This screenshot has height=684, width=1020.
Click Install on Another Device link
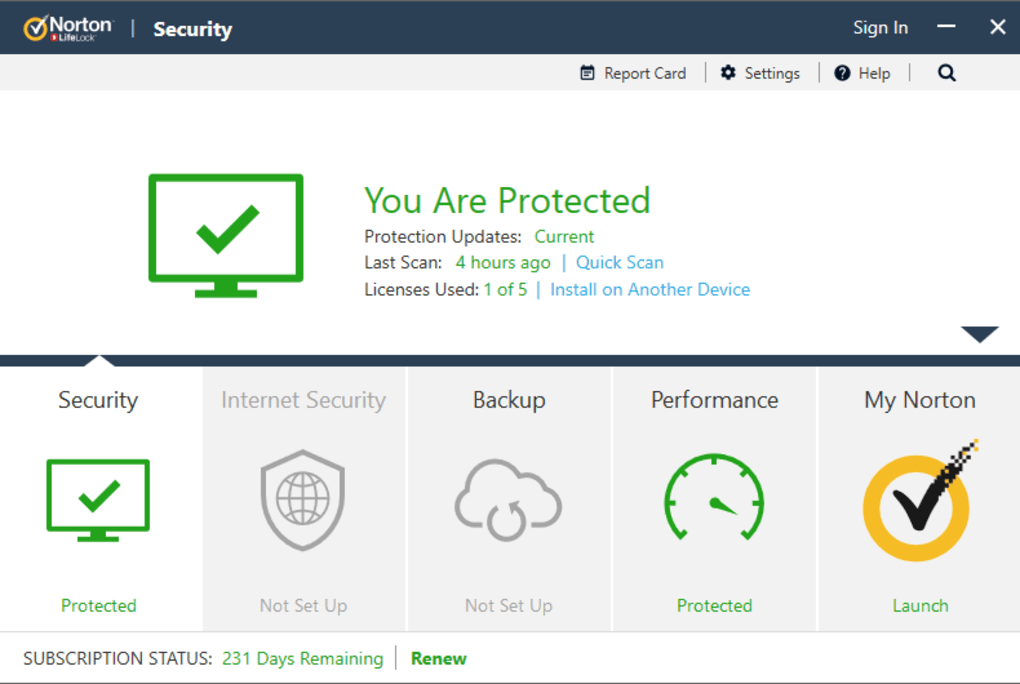650,290
